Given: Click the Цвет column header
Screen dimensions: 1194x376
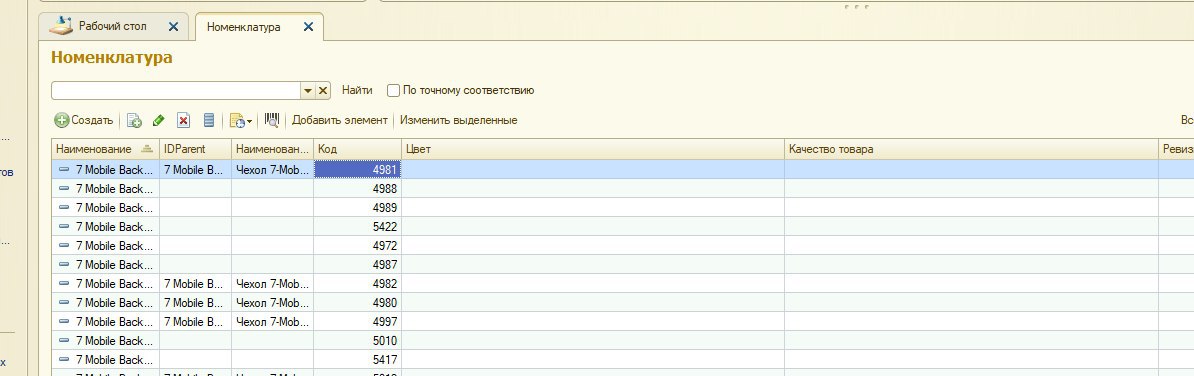Looking at the screenshot, I should pos(592,149).
